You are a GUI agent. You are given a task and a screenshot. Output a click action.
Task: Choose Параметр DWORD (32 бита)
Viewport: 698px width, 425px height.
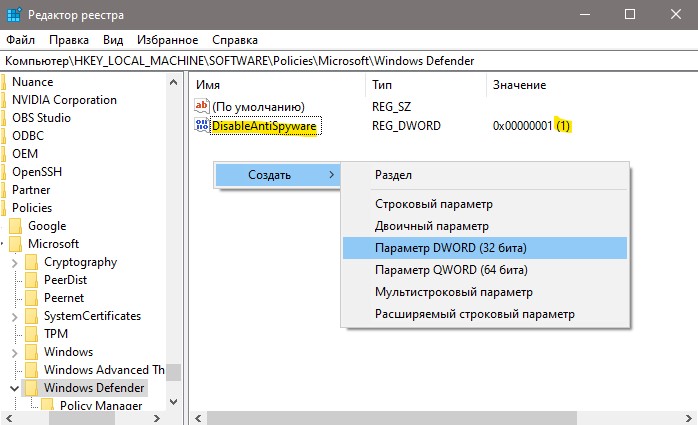(x=485, y=248)
